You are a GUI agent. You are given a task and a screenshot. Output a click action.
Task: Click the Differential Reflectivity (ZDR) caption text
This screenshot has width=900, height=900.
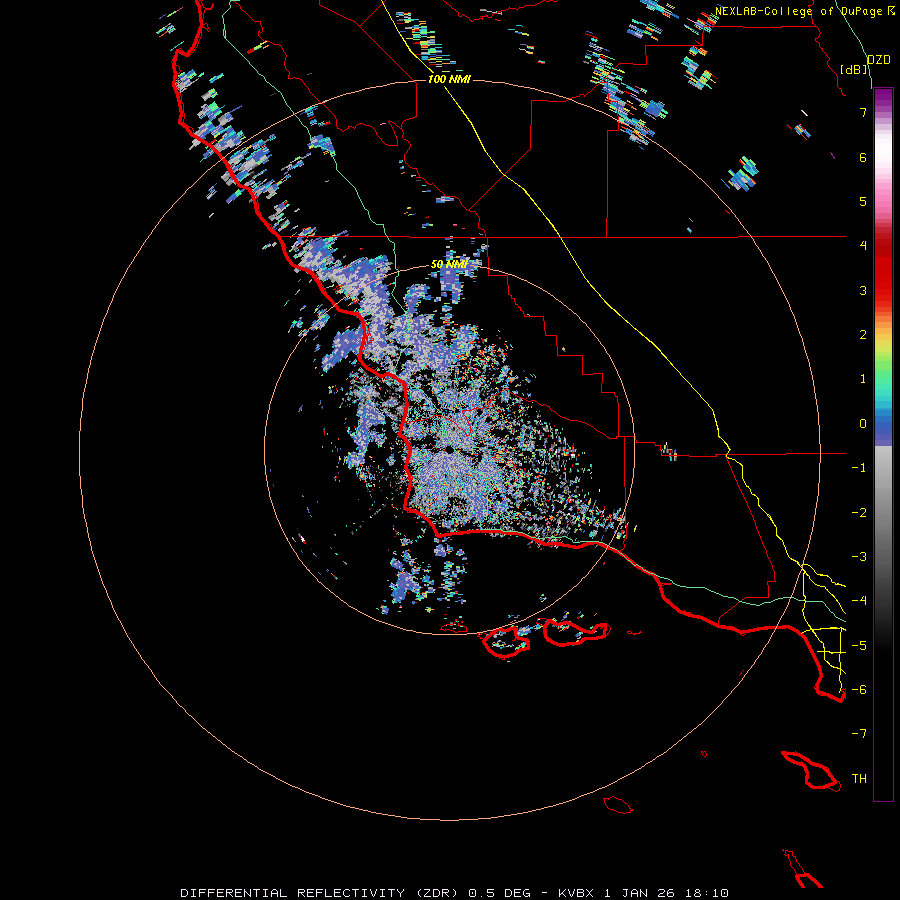coord(319,893)
